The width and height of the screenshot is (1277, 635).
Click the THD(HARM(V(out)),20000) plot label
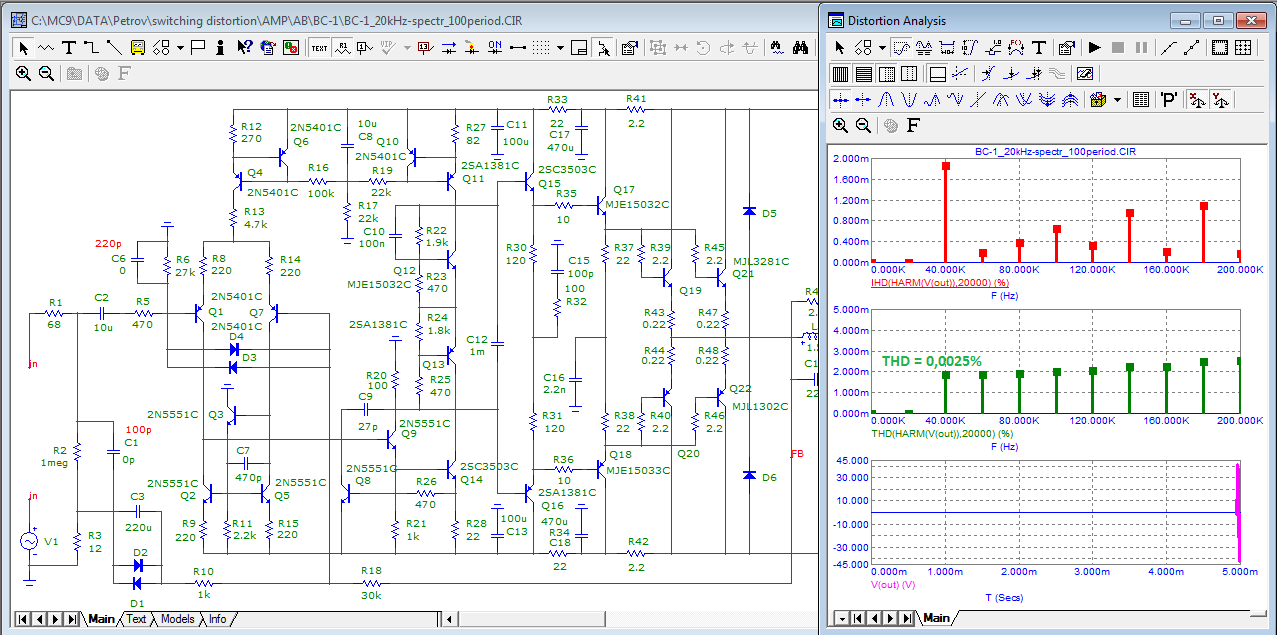tap(942, 432)
